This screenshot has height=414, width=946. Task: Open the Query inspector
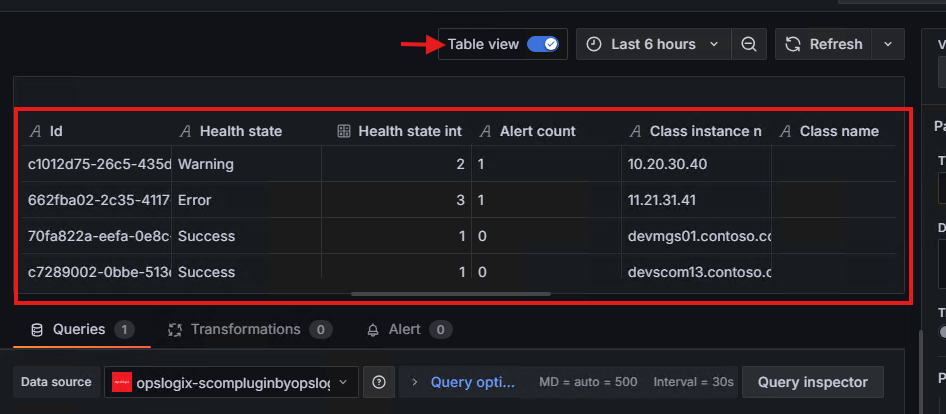(x=814, y=382)
